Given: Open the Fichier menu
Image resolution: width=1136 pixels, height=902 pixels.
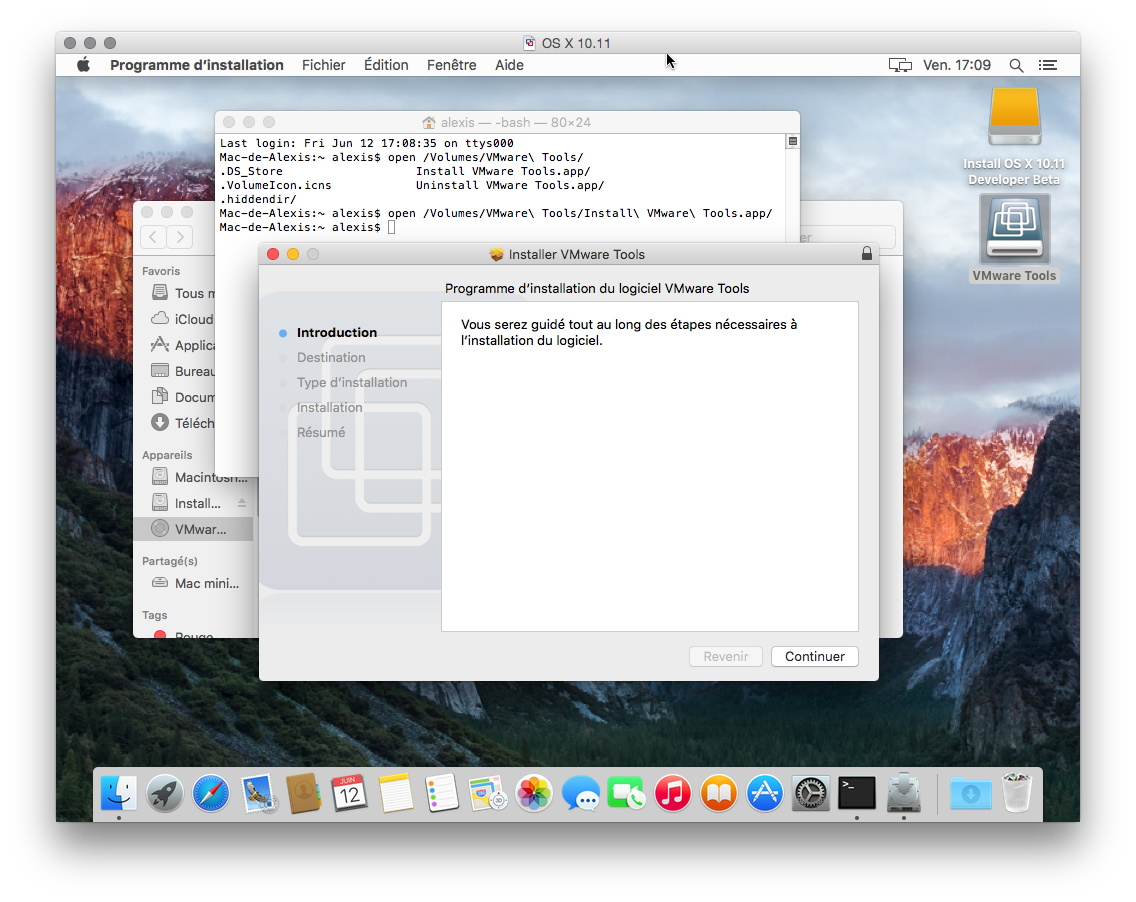Looking at the screenshot, I should [323, 65].
